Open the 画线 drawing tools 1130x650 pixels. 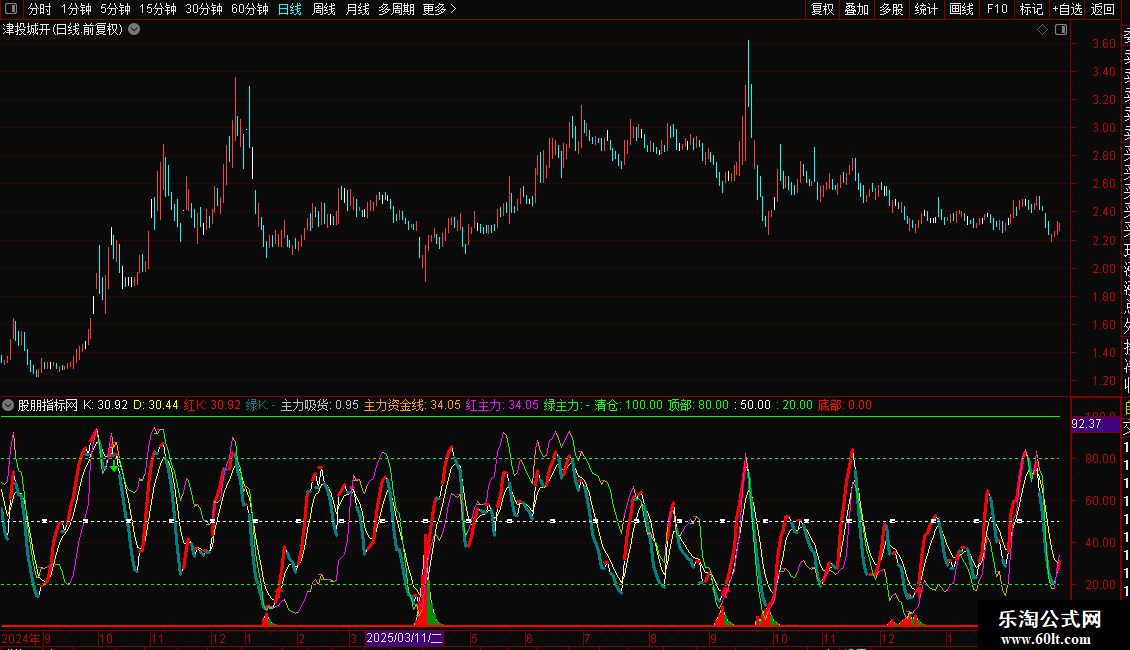click(x=961, y=9)
